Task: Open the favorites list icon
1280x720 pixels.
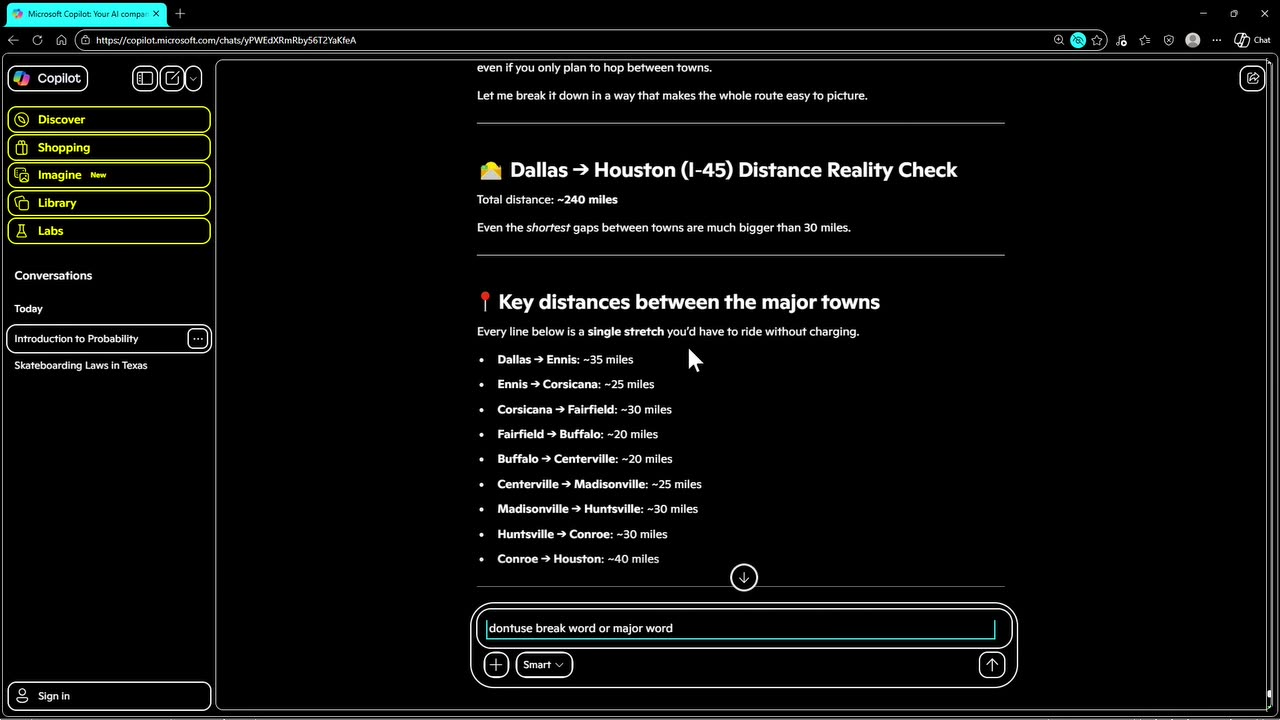Action: tap(1145, 40)
